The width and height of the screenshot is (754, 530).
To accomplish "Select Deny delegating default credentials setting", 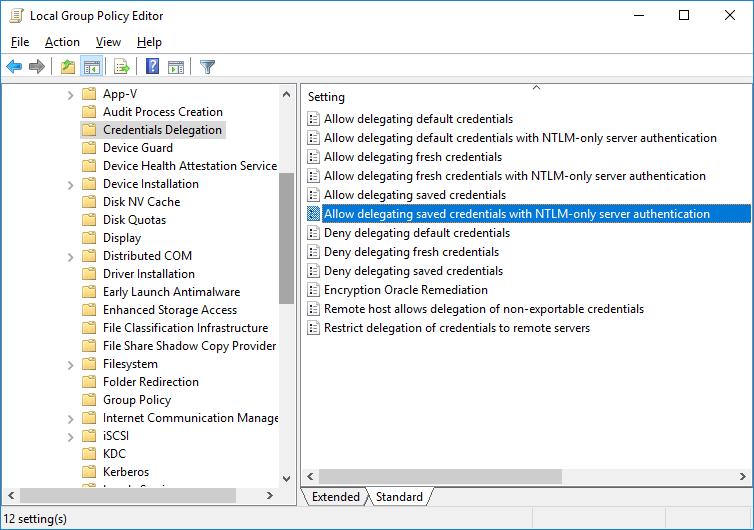I will pyautogui.click(x=416, y=233).
